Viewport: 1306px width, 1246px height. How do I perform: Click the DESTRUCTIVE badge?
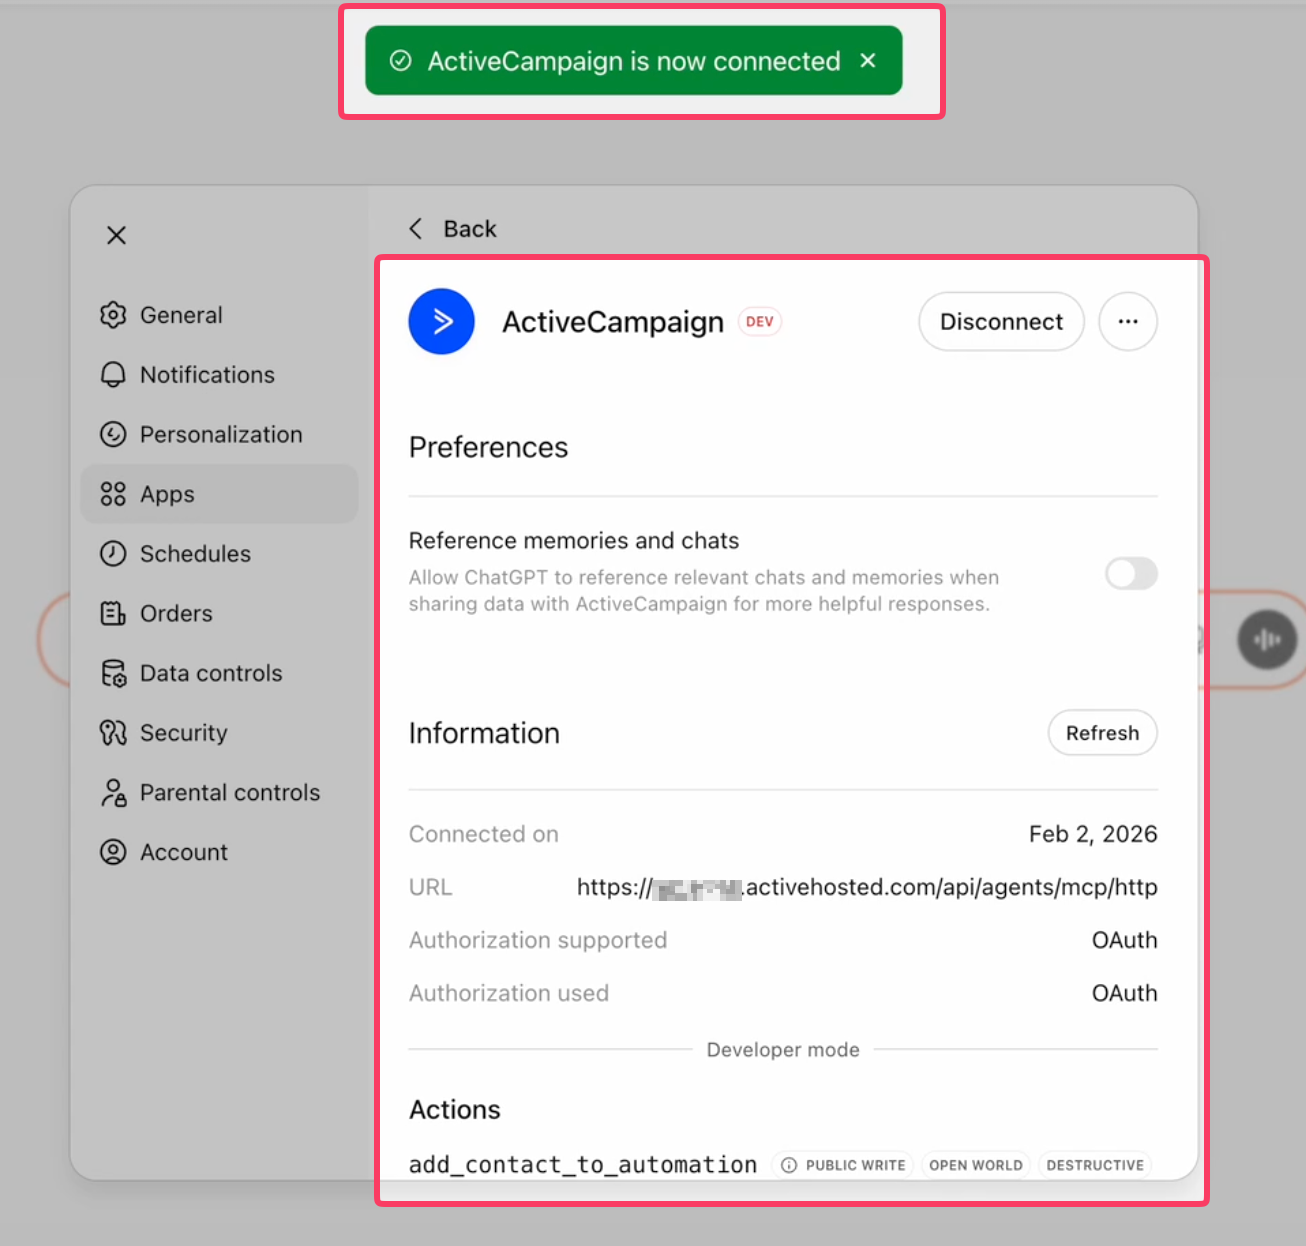[1095, 1165]
